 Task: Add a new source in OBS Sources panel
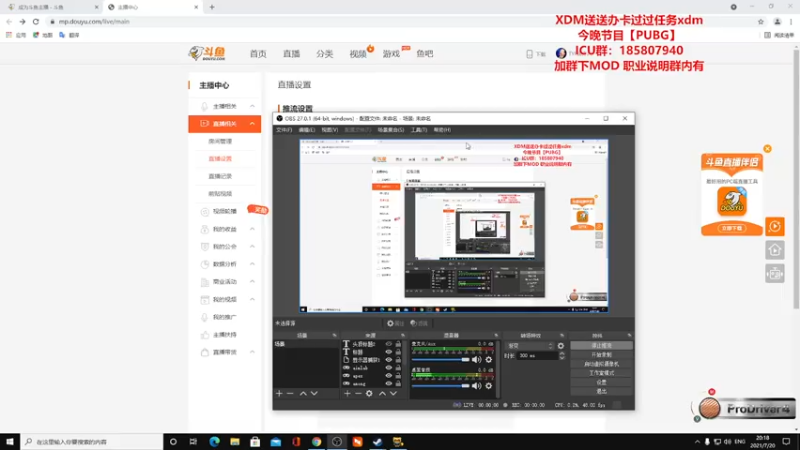tap(347, 393)
